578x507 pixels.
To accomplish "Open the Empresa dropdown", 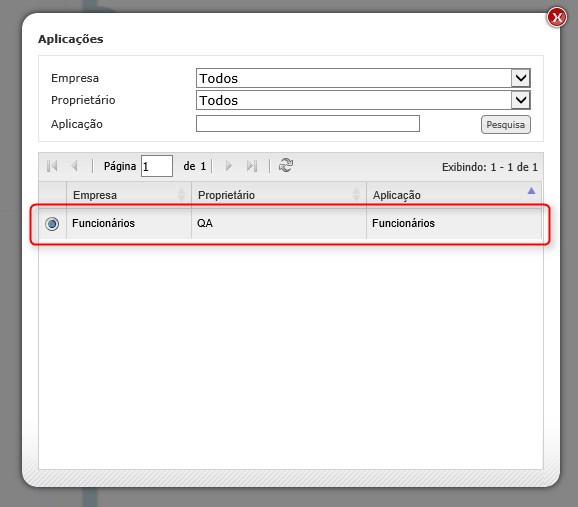I will coord(363,78).
